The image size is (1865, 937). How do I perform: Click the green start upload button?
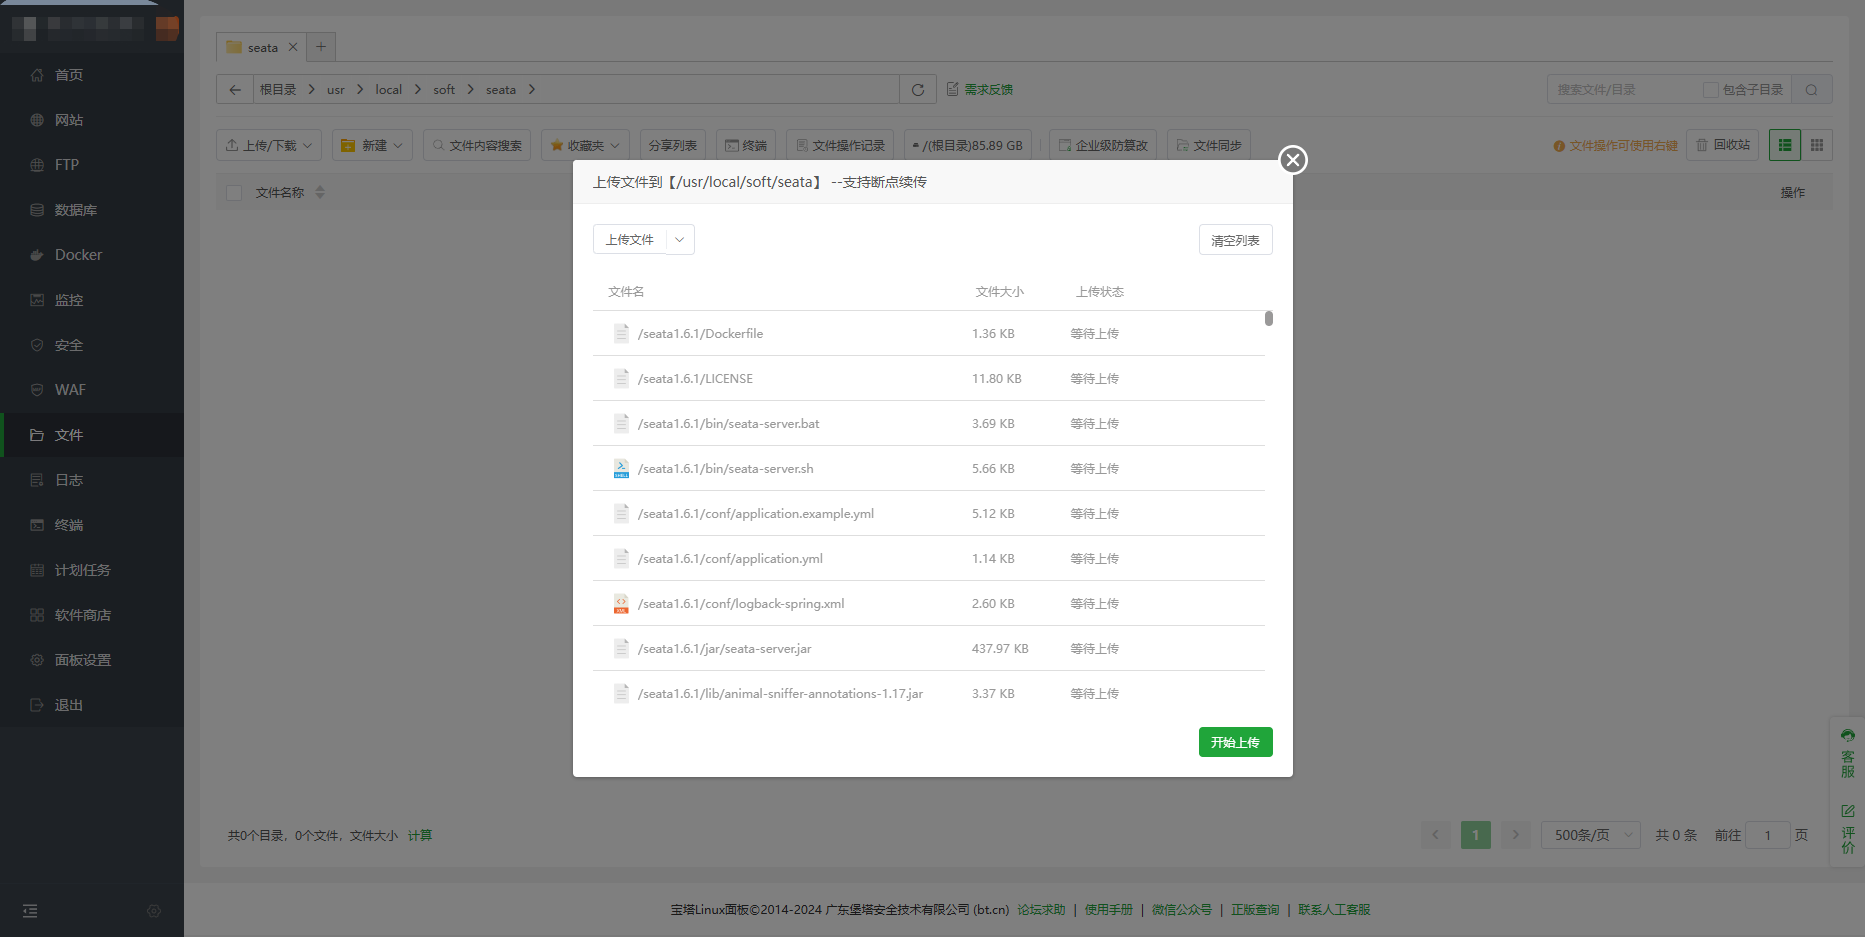click(1235, 742)
